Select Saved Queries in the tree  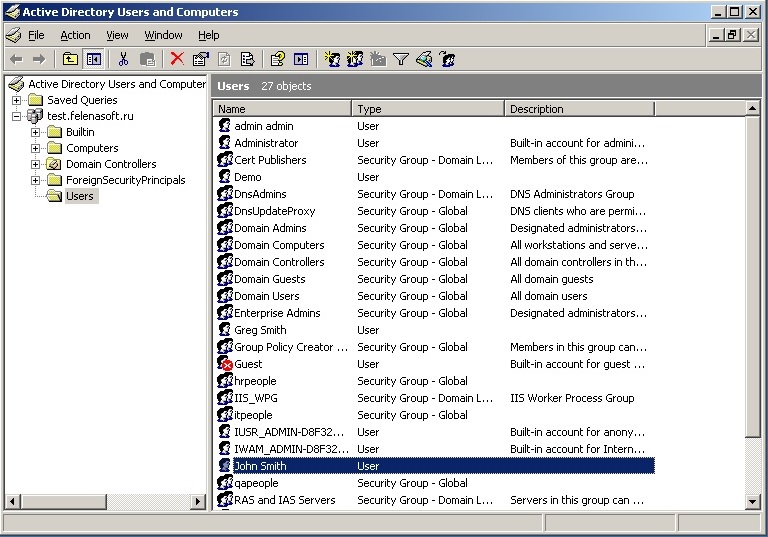pos(82,100)
